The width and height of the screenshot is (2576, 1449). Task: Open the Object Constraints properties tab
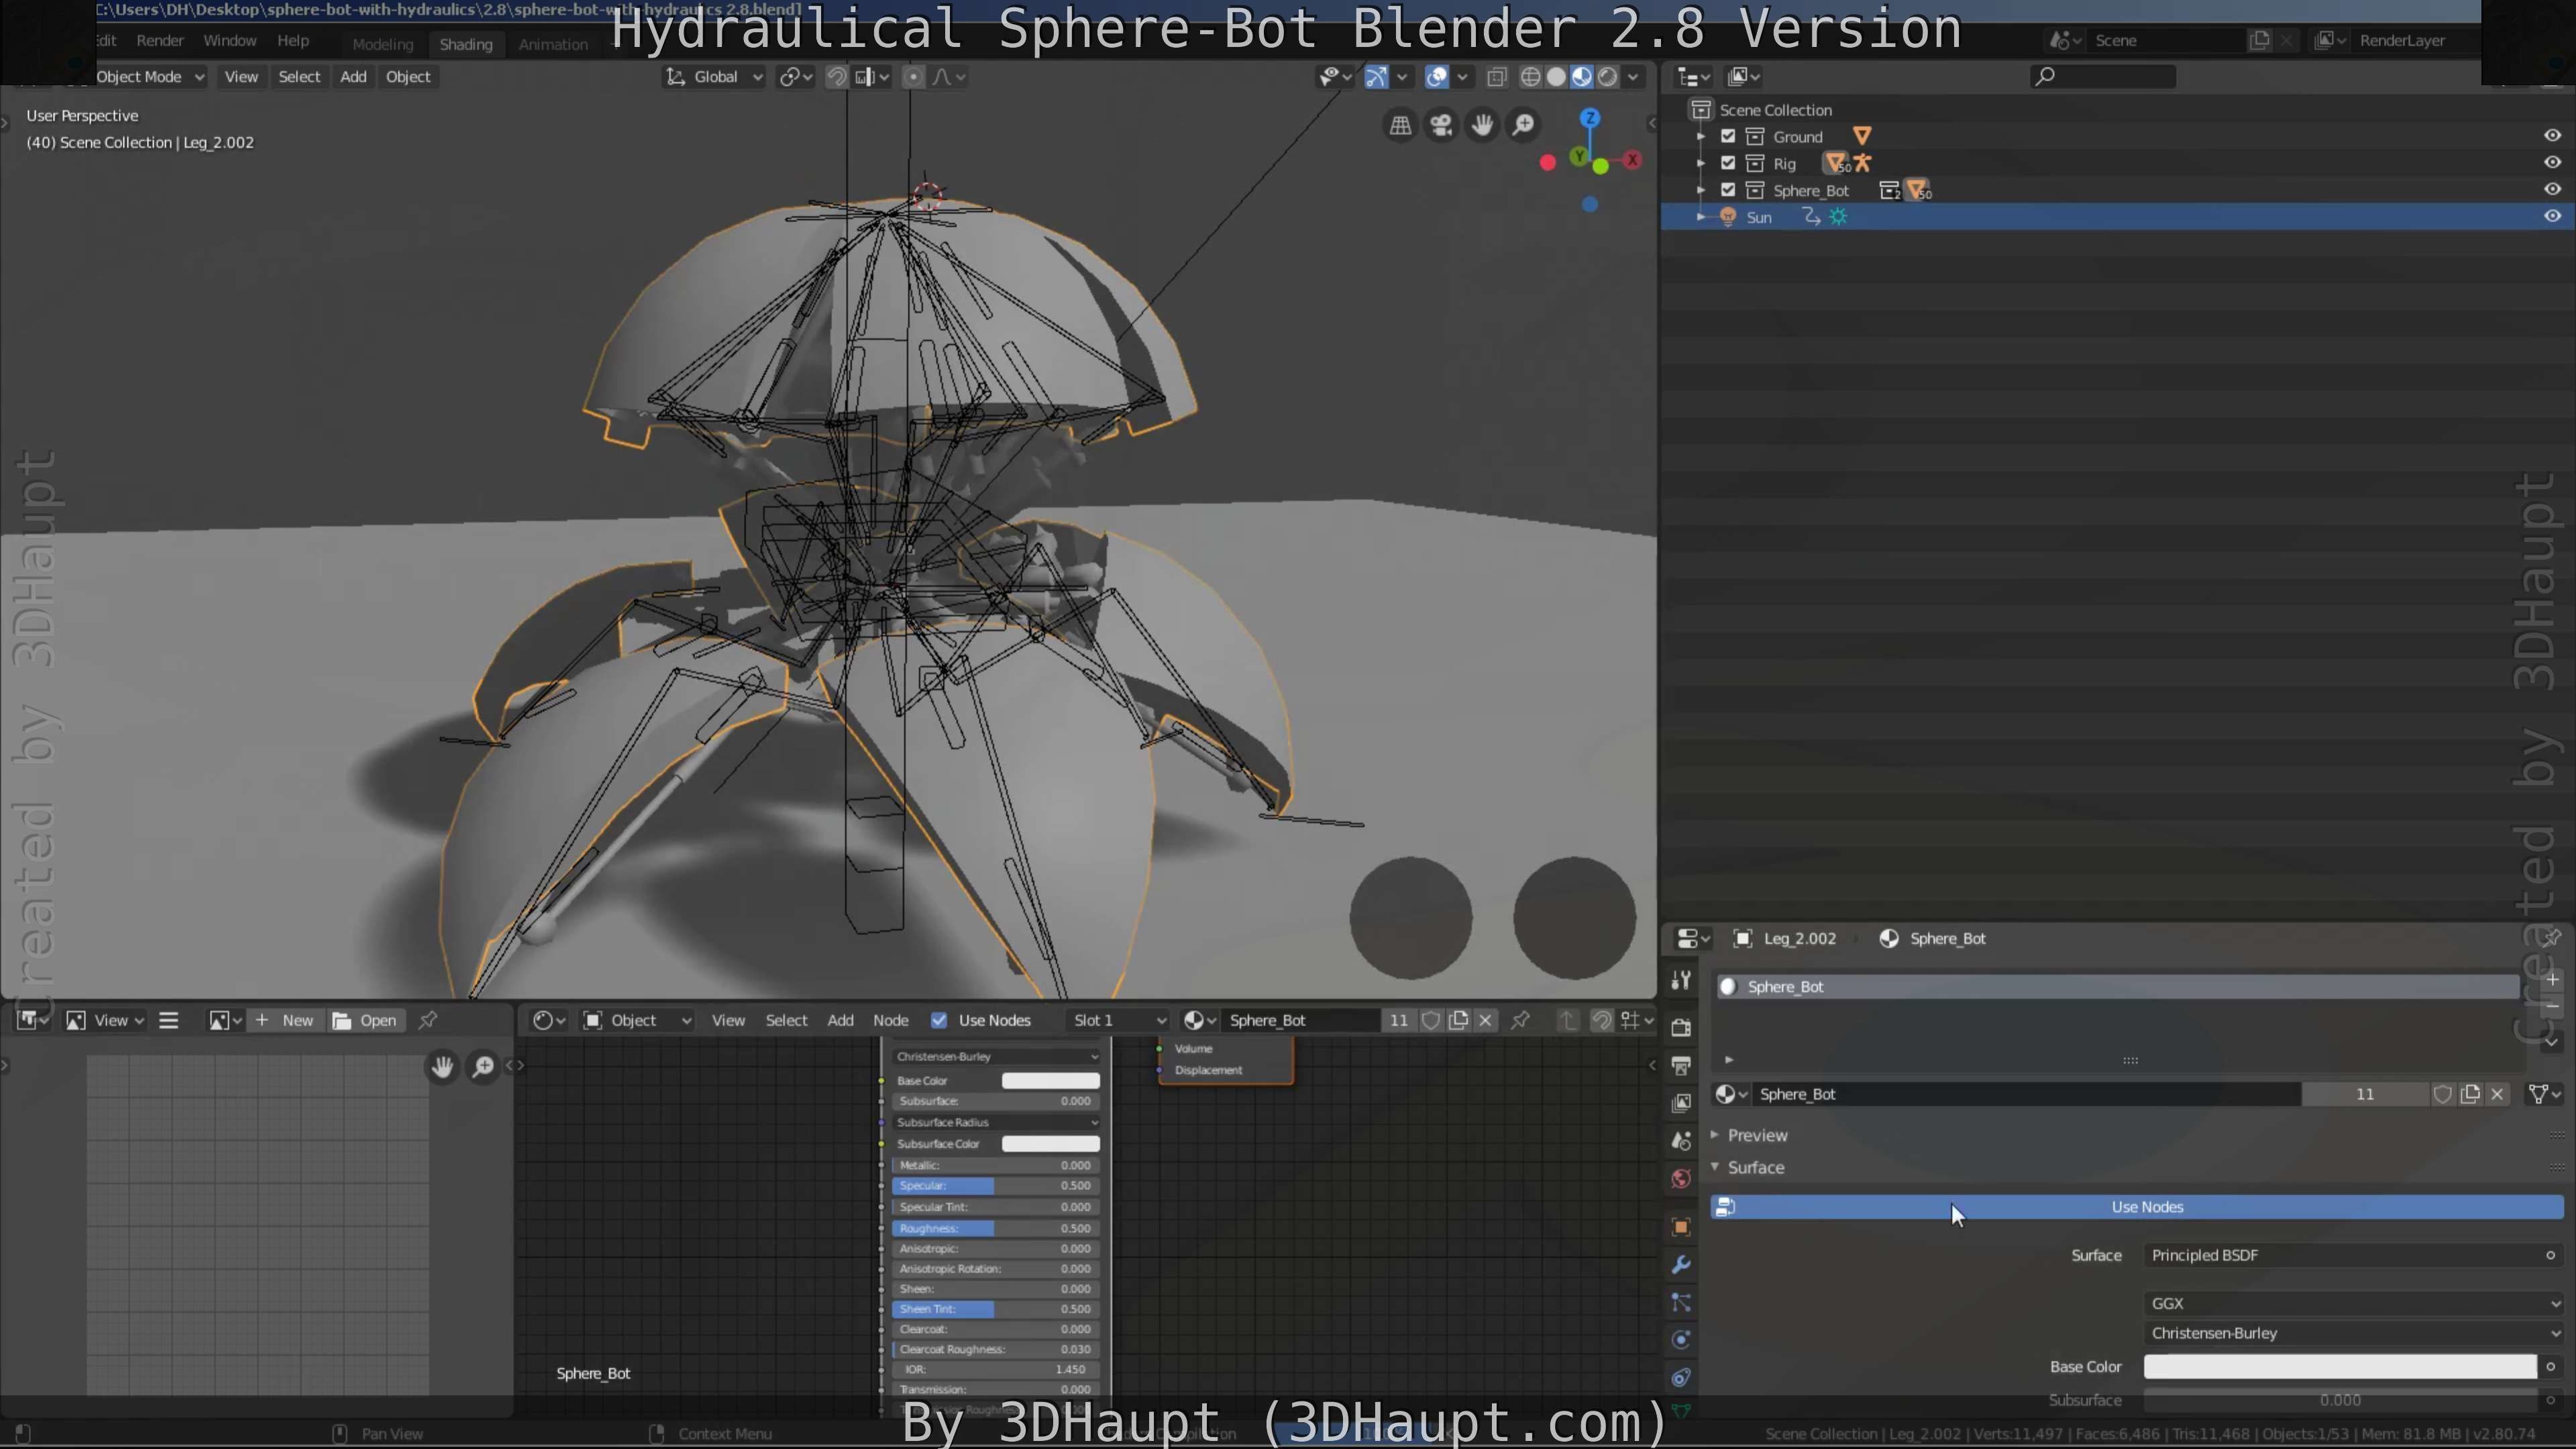(1681, 1378)
